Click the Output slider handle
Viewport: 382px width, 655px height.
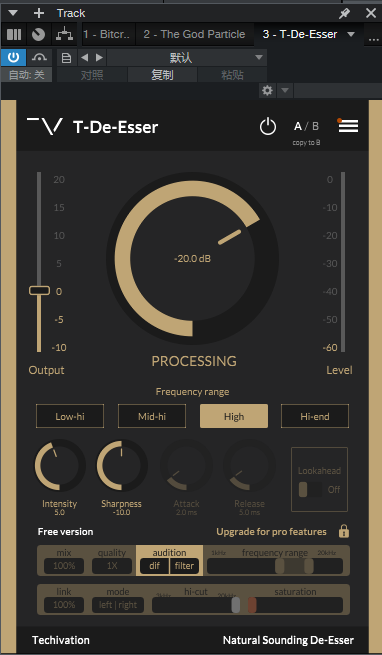point(39,290)
